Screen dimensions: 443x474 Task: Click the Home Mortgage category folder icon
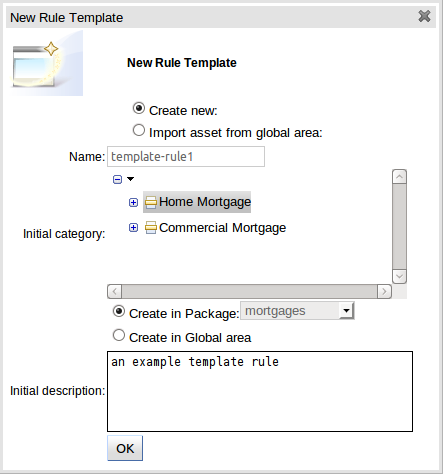click(151, 202)
